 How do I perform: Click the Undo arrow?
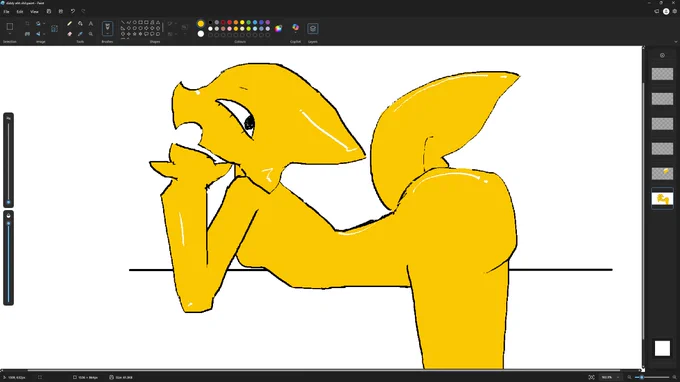click(x=72, y=12)
